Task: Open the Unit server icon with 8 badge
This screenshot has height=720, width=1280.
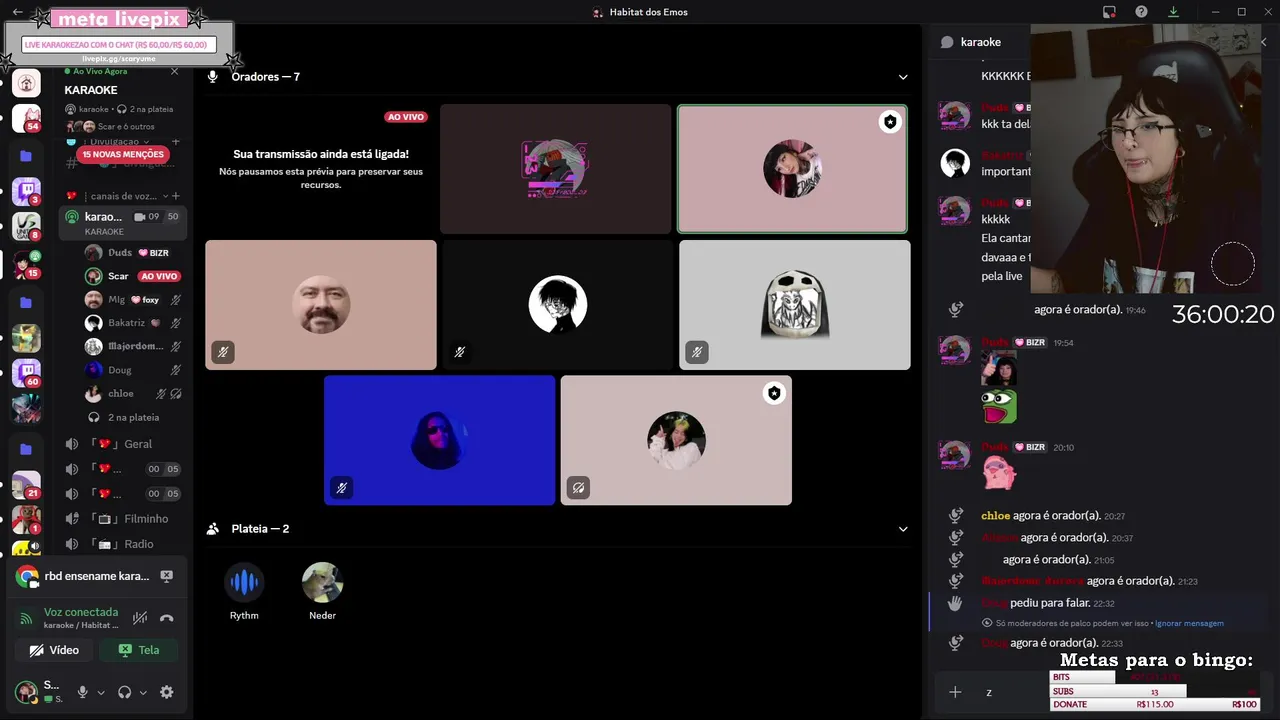Action: tap(26, 227)
